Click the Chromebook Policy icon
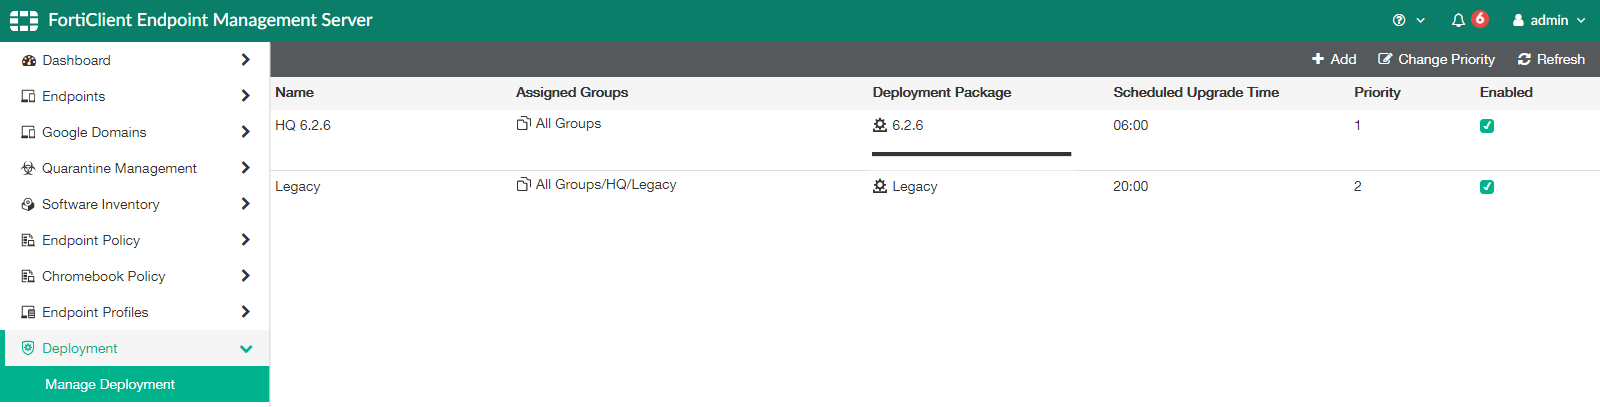The image size is (1600, 407). point(28,276)
